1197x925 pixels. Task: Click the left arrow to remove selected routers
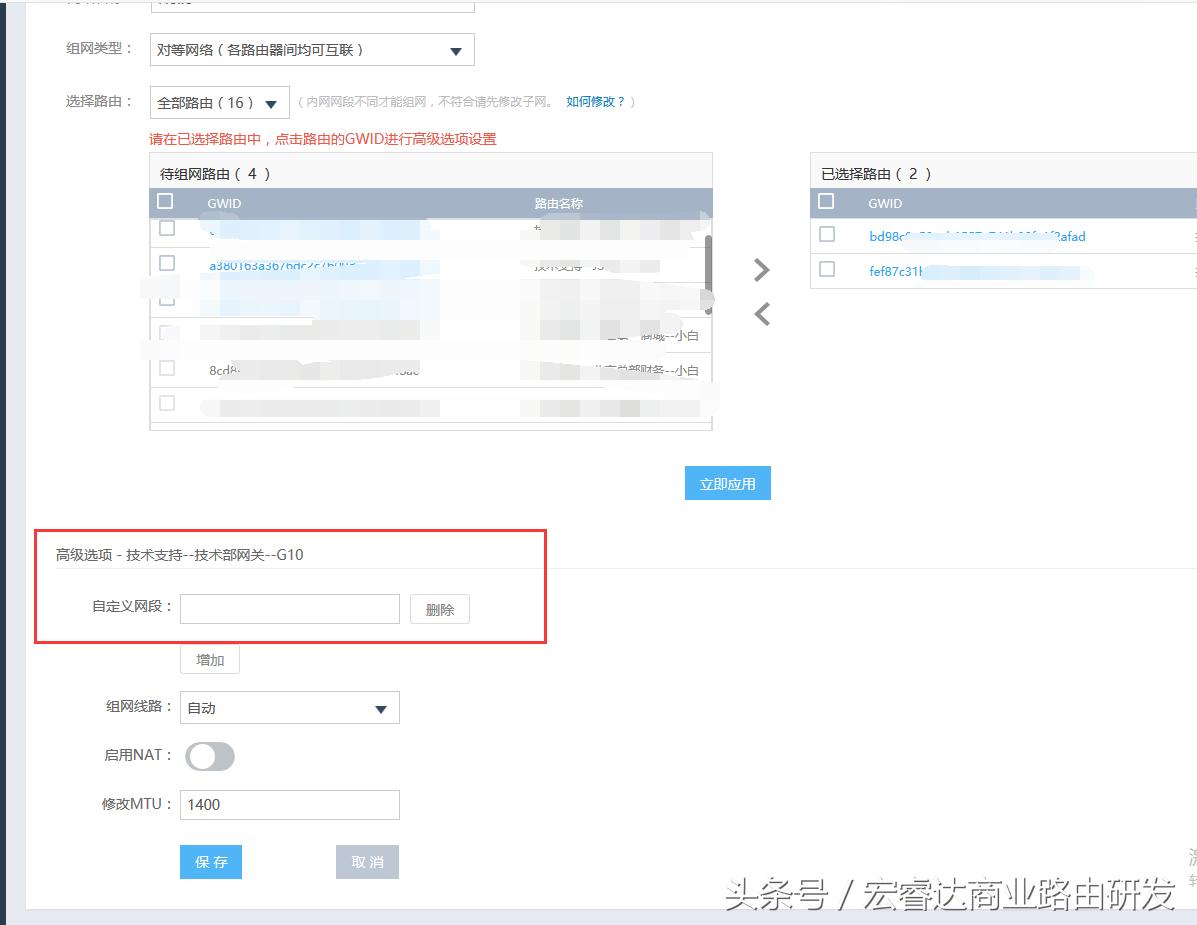coord(762,314)
